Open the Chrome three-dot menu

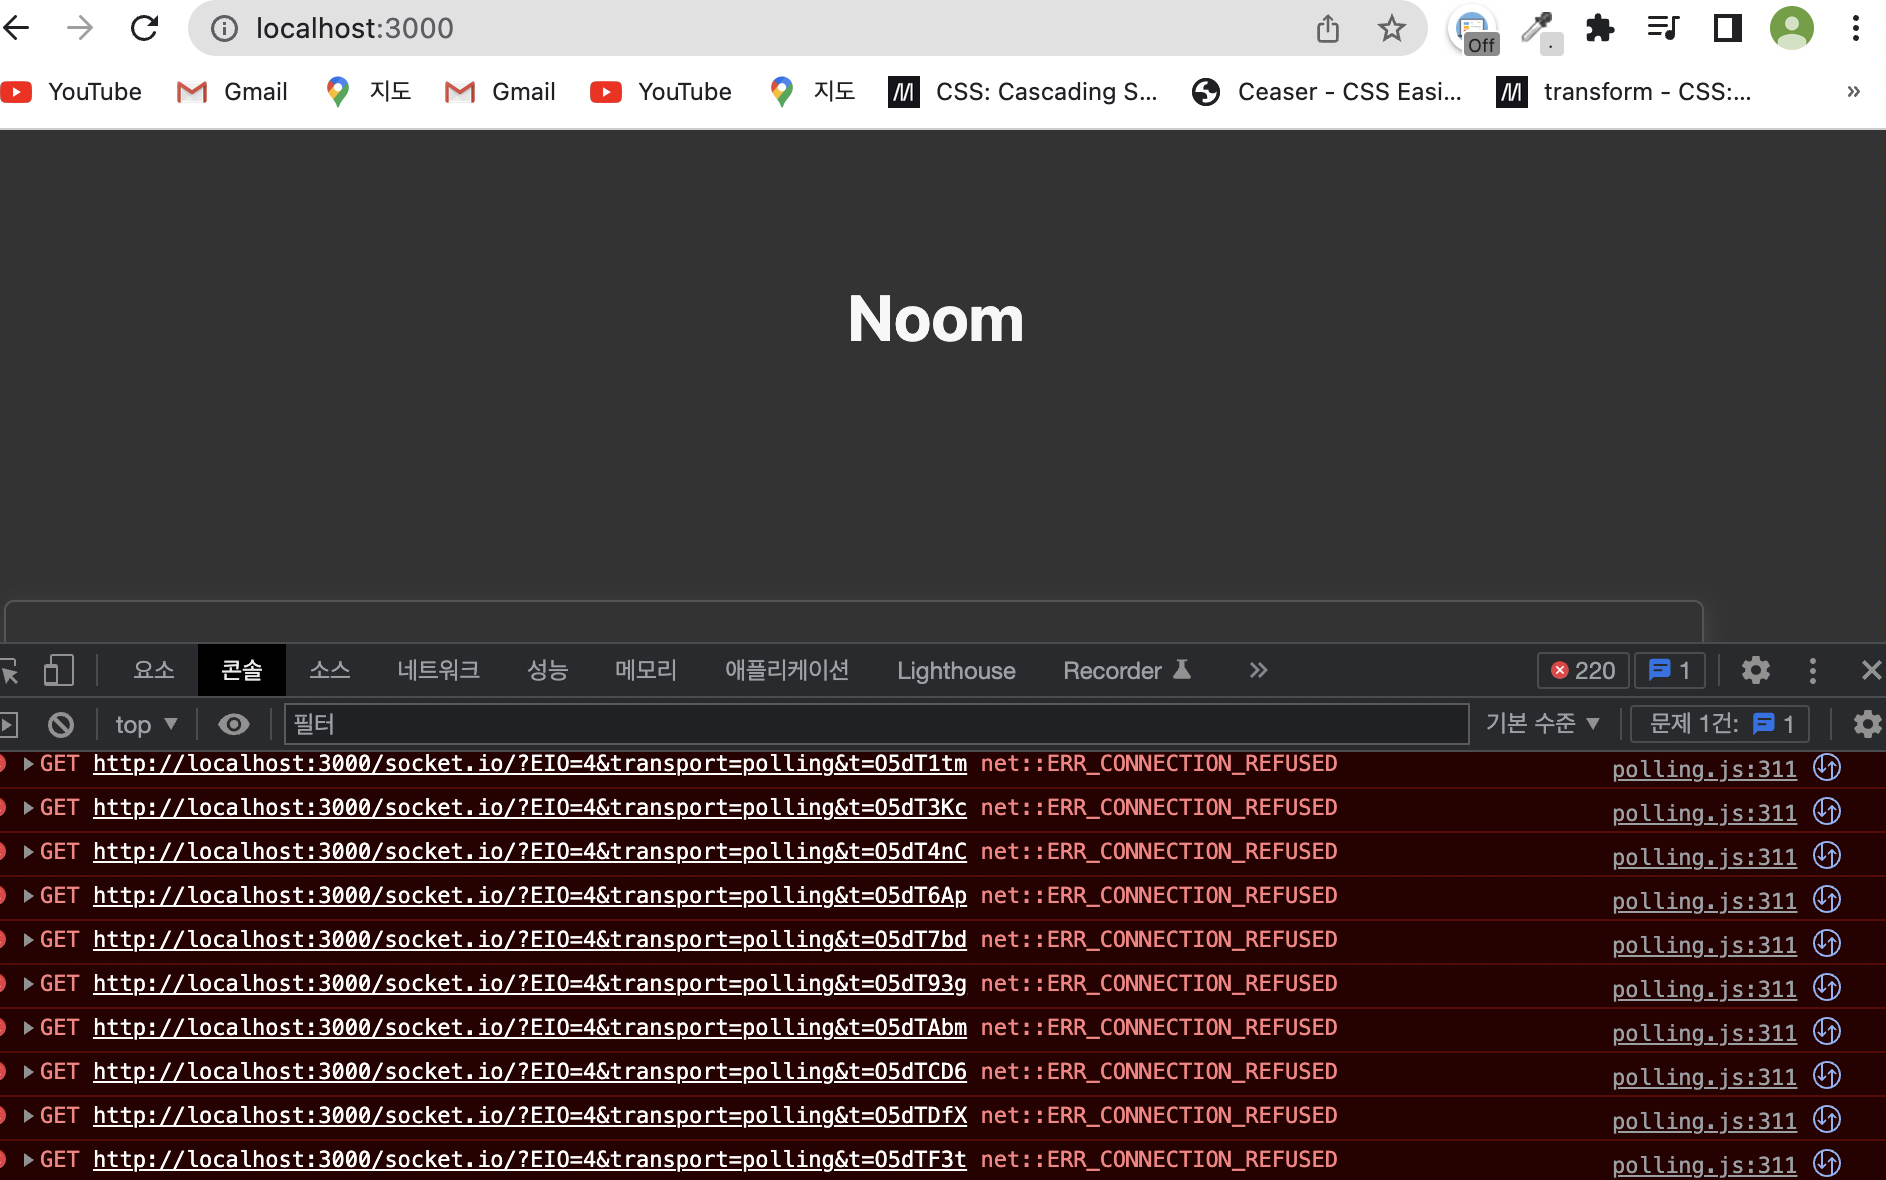(x=1855, y=28)
